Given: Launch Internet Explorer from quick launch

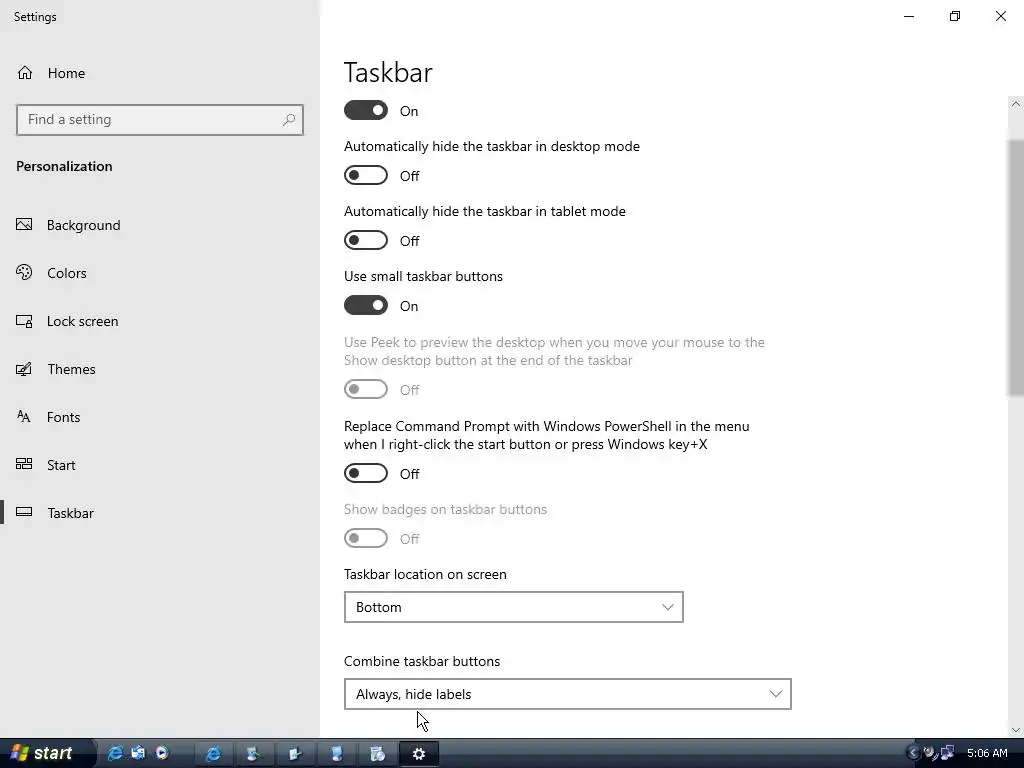Looking at the screenshot, I should tap(114, 754).
